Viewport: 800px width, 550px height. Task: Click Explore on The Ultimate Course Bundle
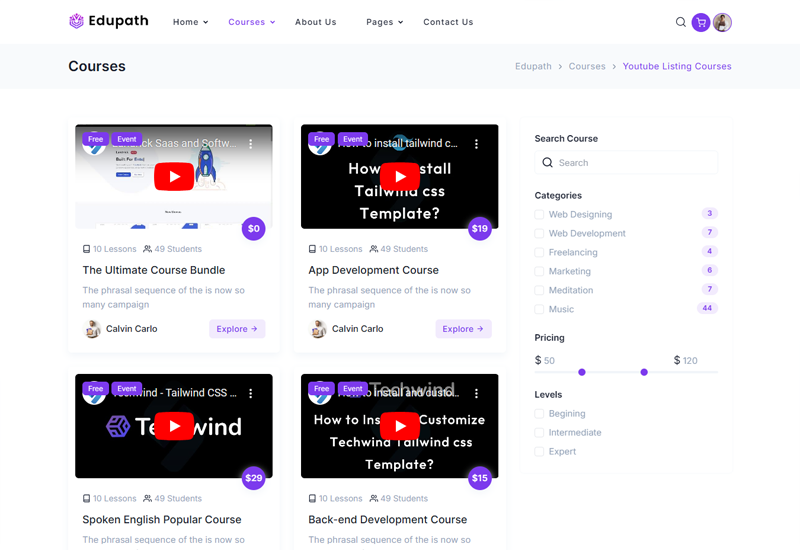pos(237,328)
